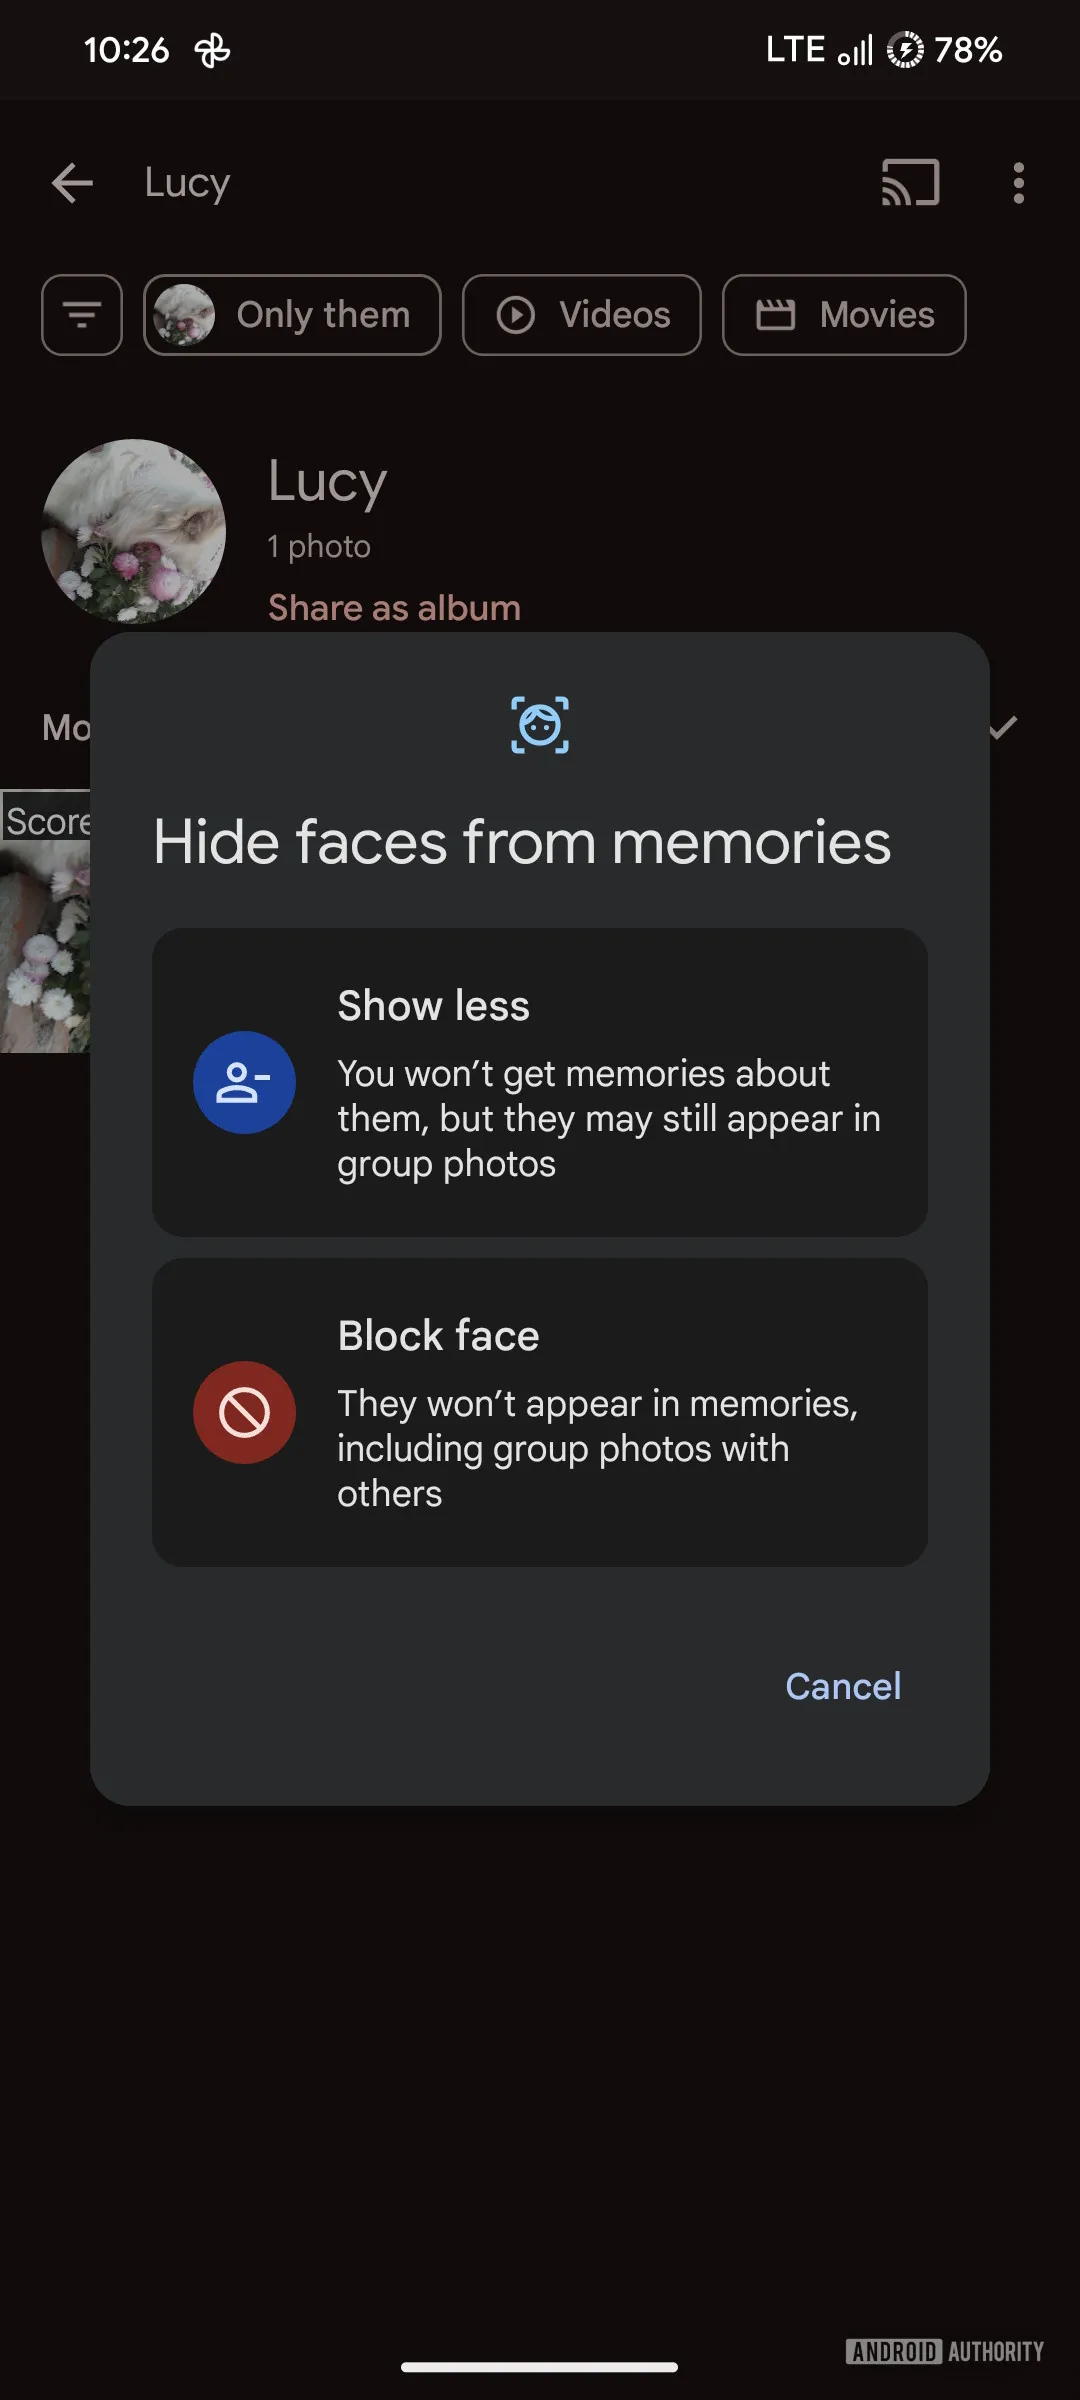Image resolution: width=1080 pixels, height=2400 pixels.
Task: Tap the blue Show less person icon
Action: click(244, 1082)
